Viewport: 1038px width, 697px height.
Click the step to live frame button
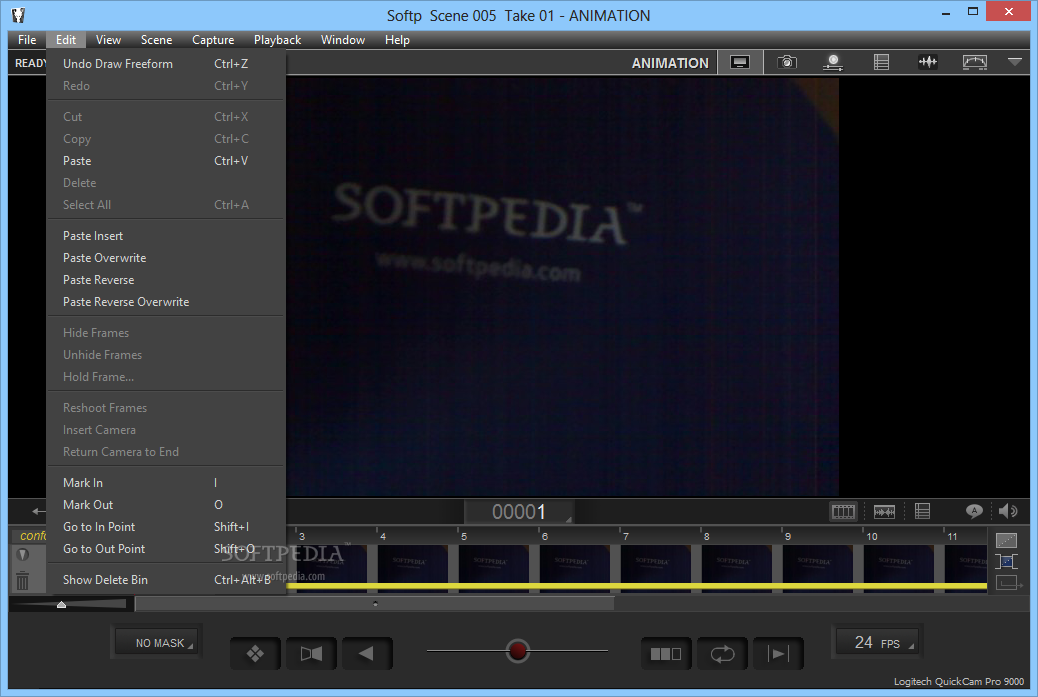click(x=778, y=654)
